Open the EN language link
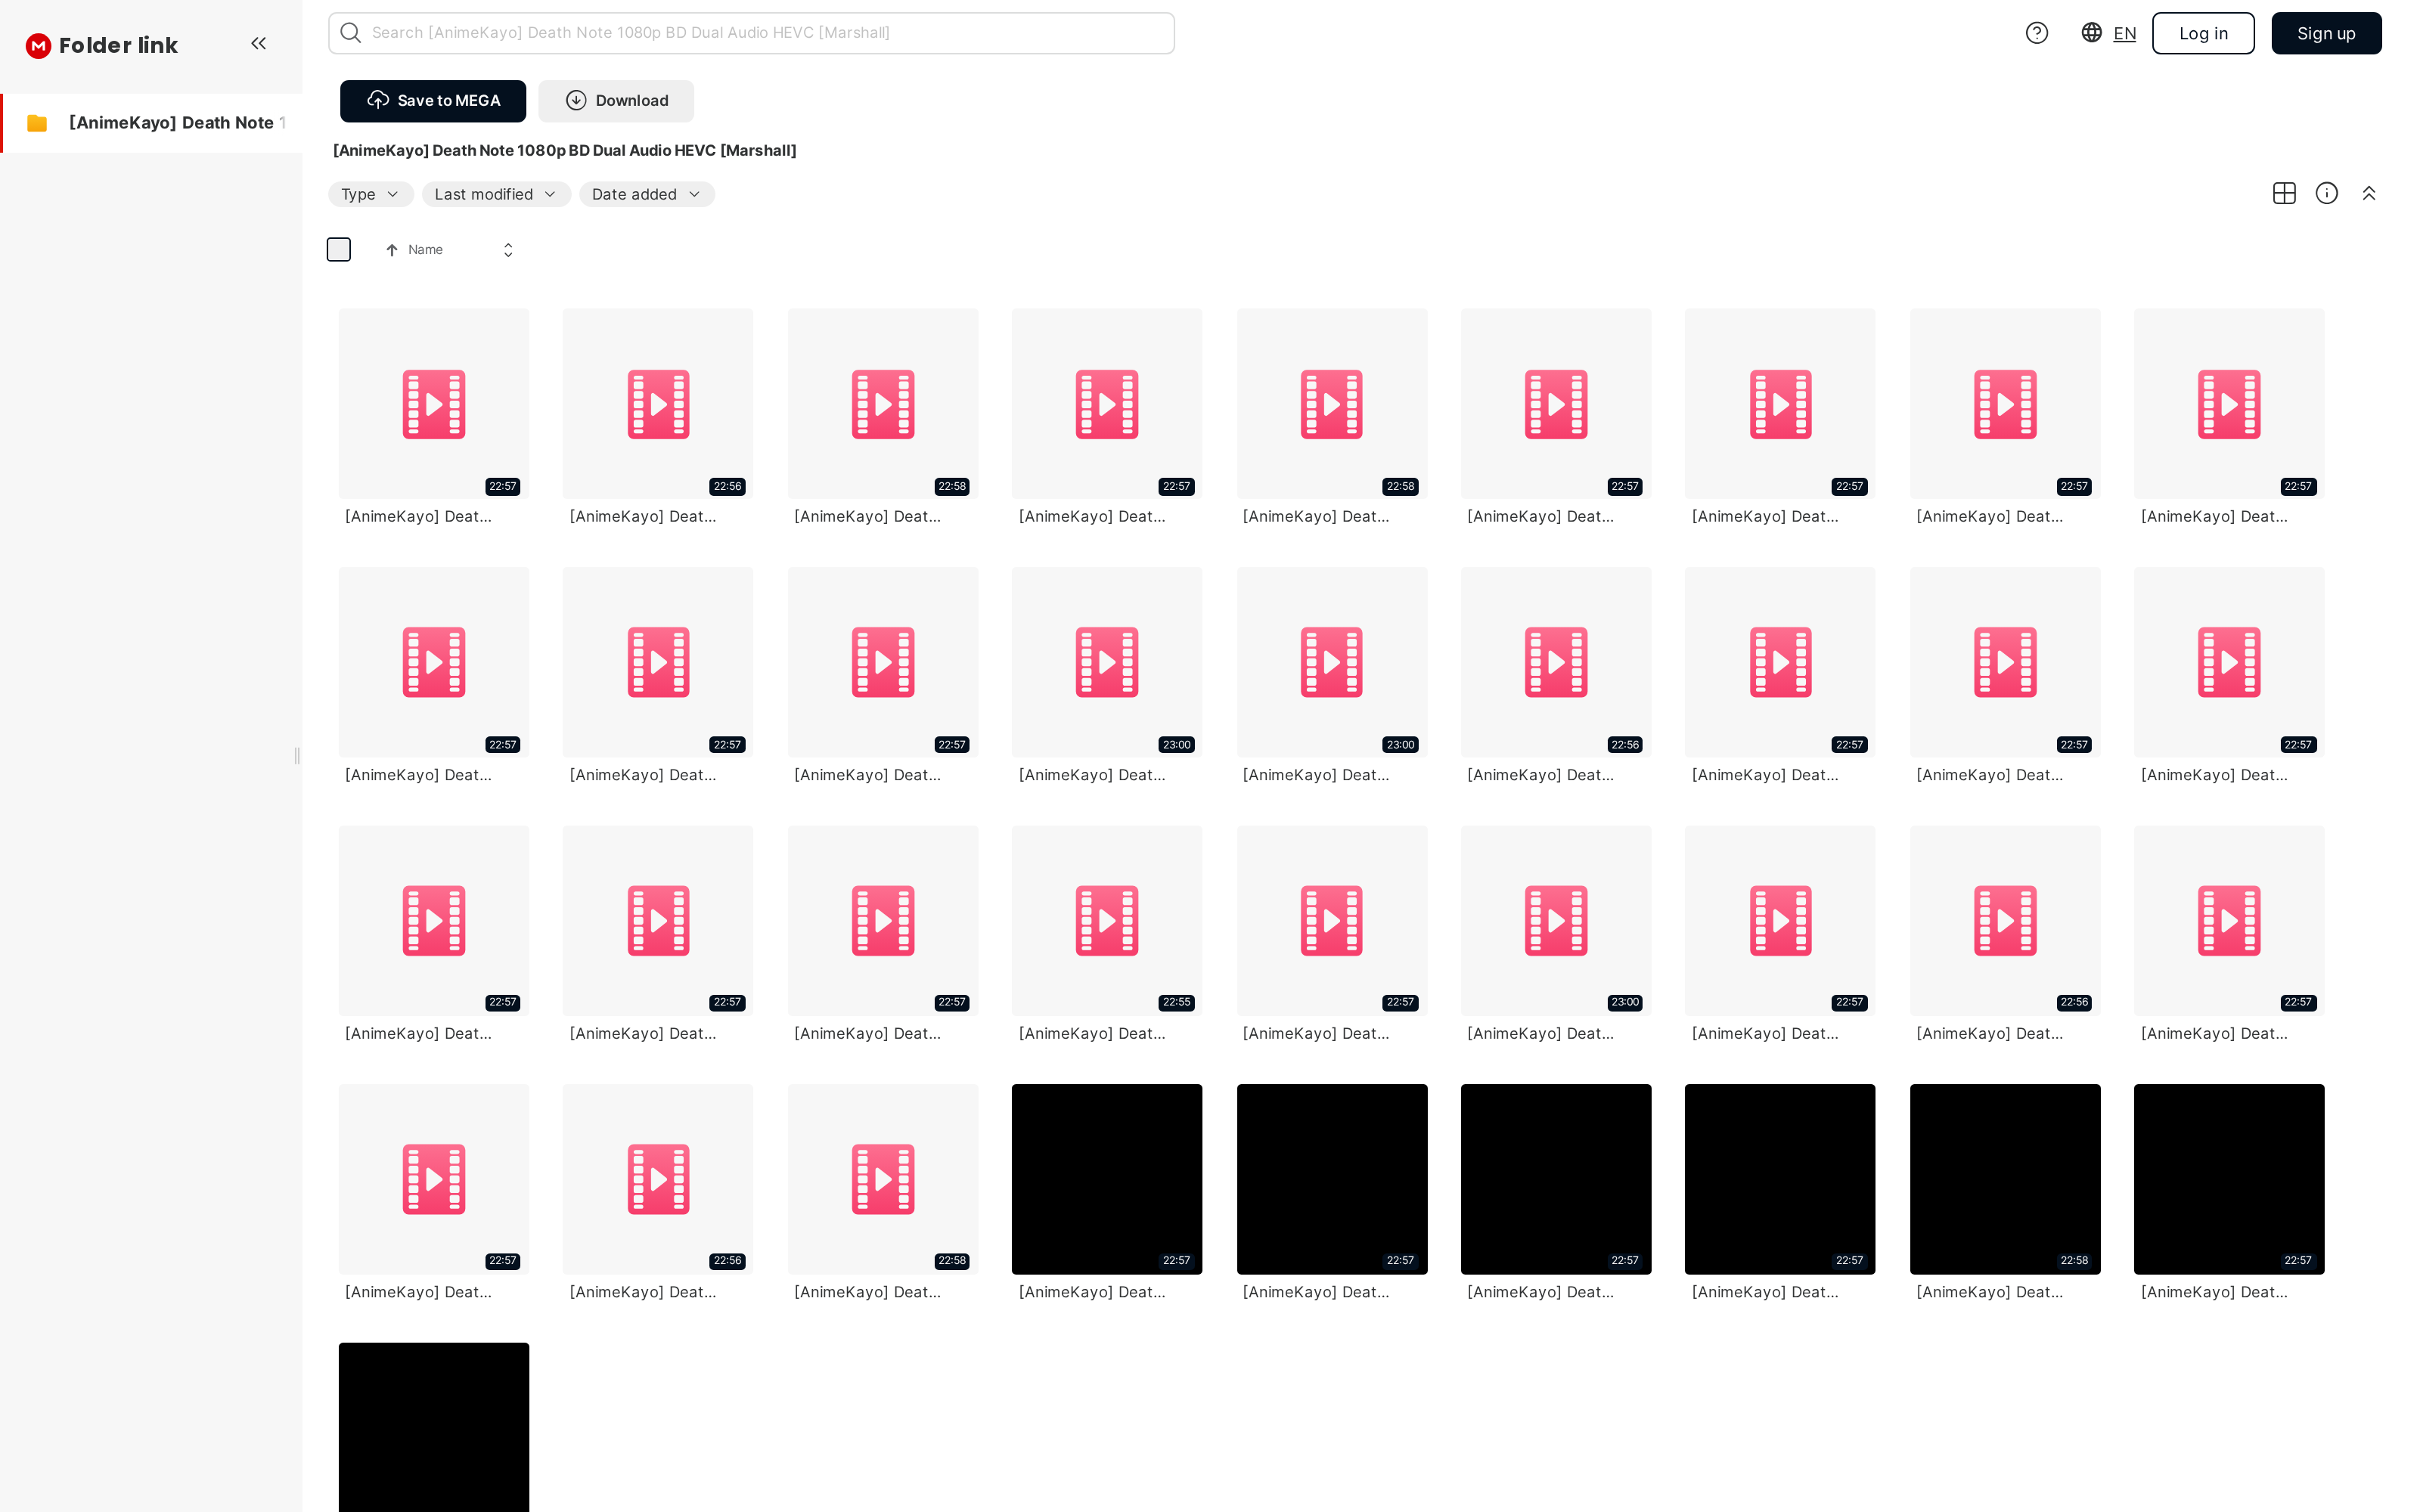 (2124, 34)
